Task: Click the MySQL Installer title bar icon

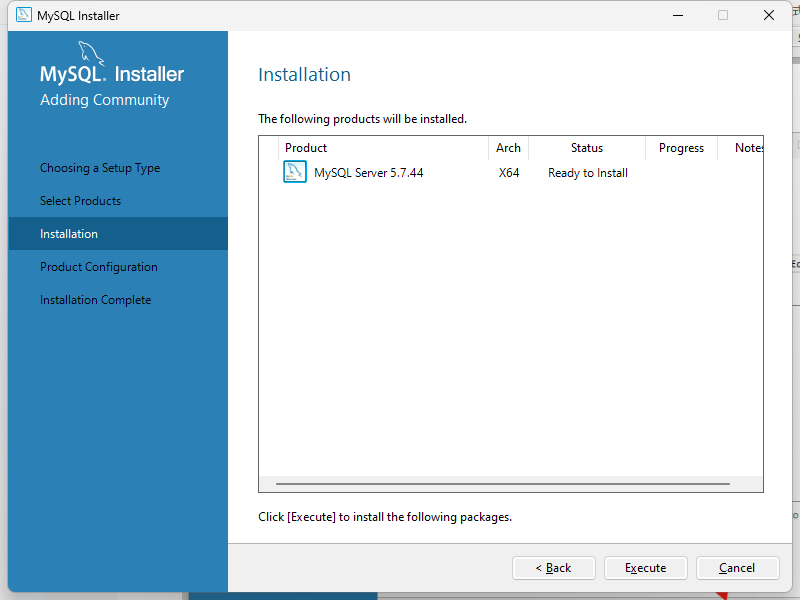Action: click(x=24, y=15)
